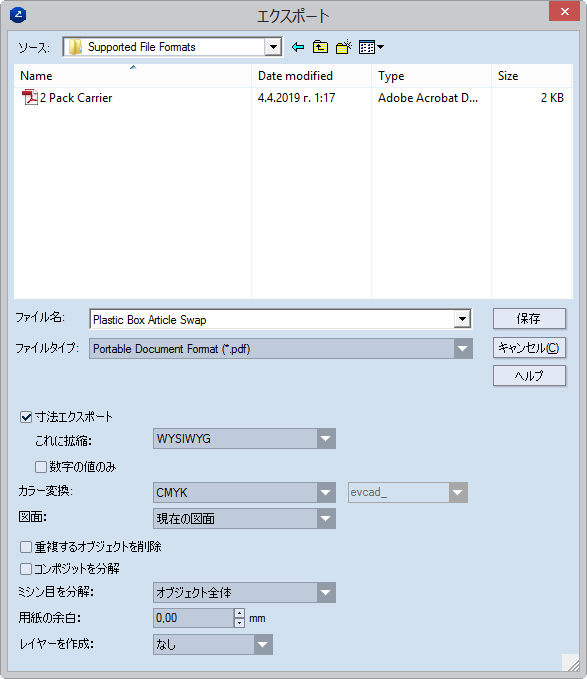Click the 保存 save button
The image size is (587, 679).
tap(529, 319)
